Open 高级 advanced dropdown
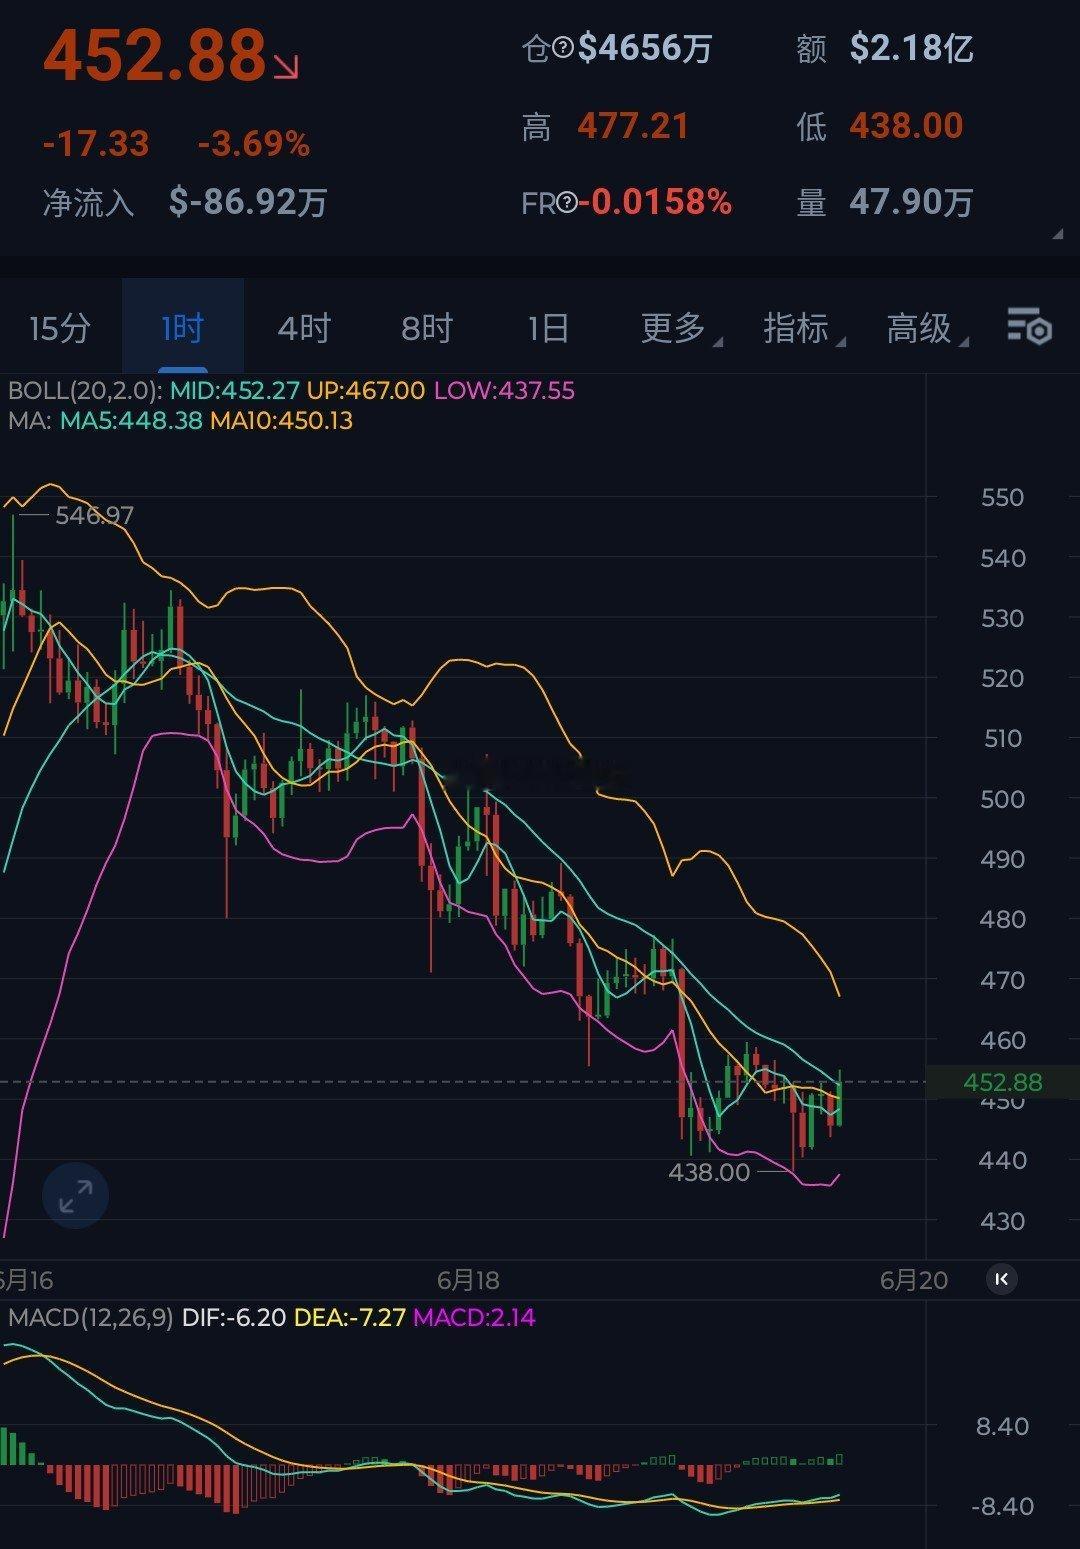The width and height of the screenshot is (1080, 1549). point(926,327)
